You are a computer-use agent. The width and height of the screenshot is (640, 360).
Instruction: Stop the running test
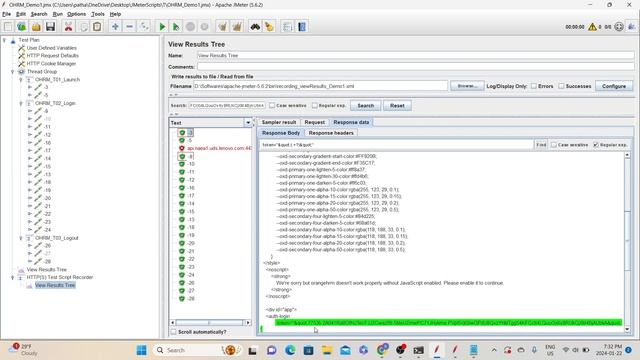pos(190,27)
